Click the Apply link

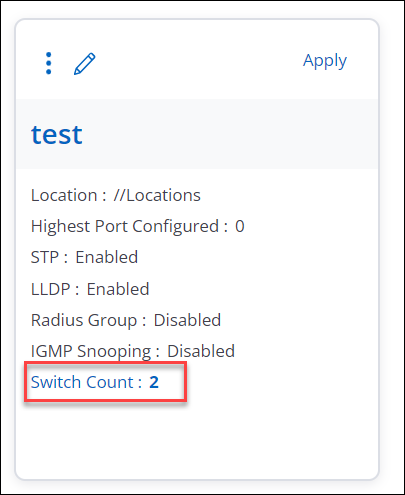coord(325,61)
